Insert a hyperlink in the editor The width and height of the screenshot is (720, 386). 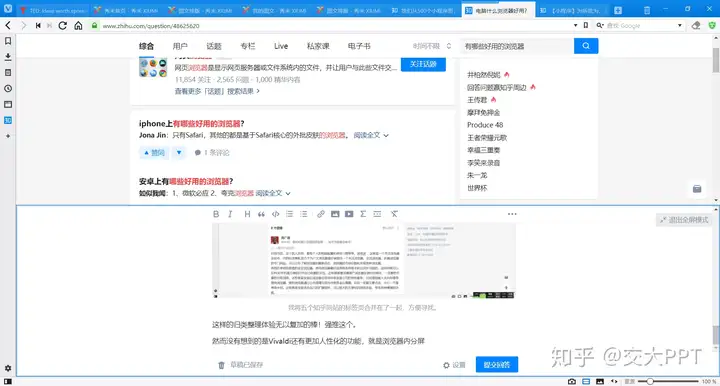point(321,214)
